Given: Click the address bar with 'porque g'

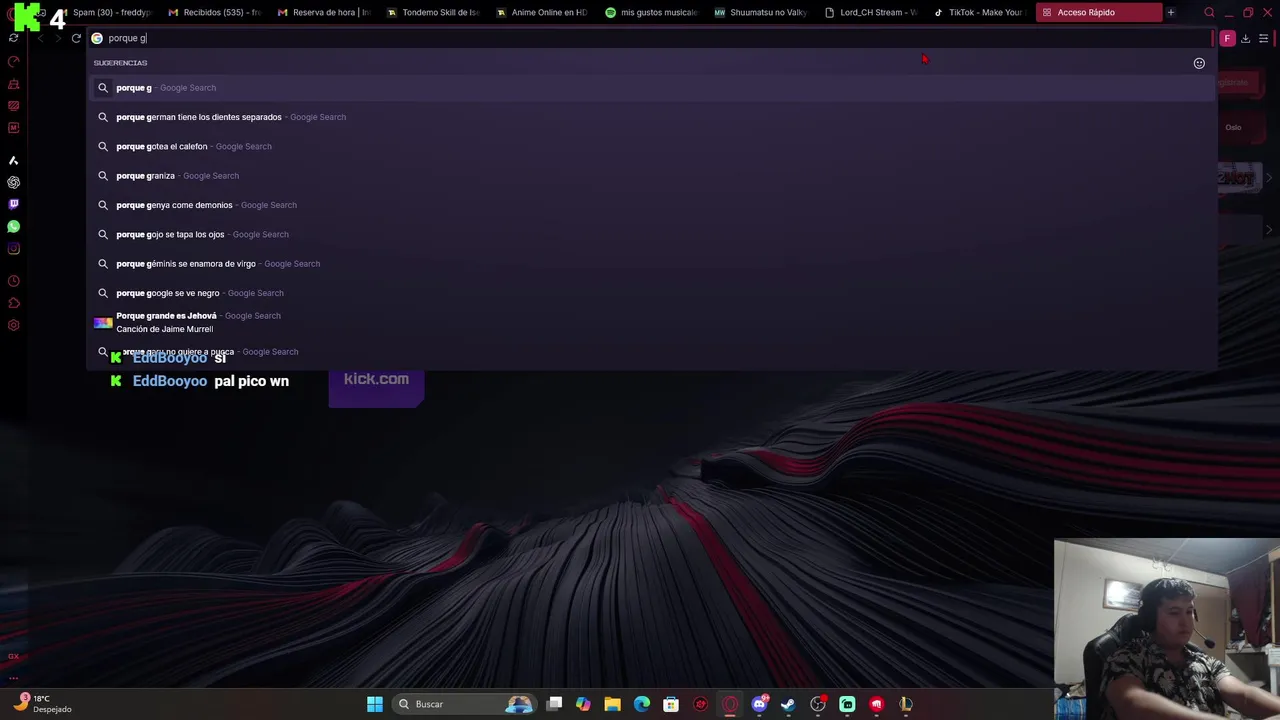Looking at the screenshot, I should 650,38.
